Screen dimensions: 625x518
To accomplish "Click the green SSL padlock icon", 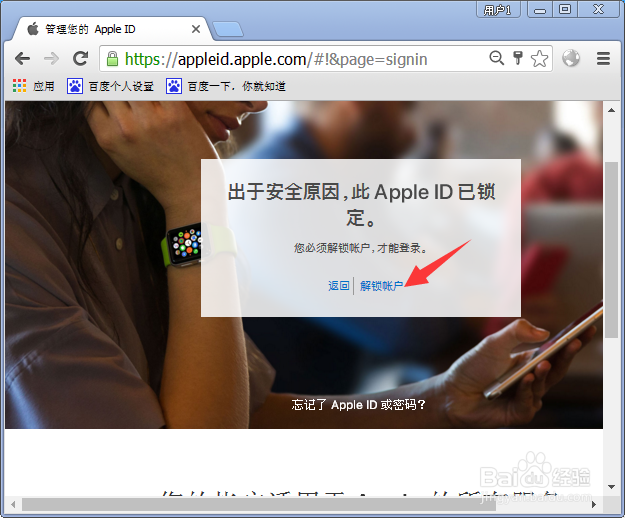I will pyautogui.click(x=112, y=59).
